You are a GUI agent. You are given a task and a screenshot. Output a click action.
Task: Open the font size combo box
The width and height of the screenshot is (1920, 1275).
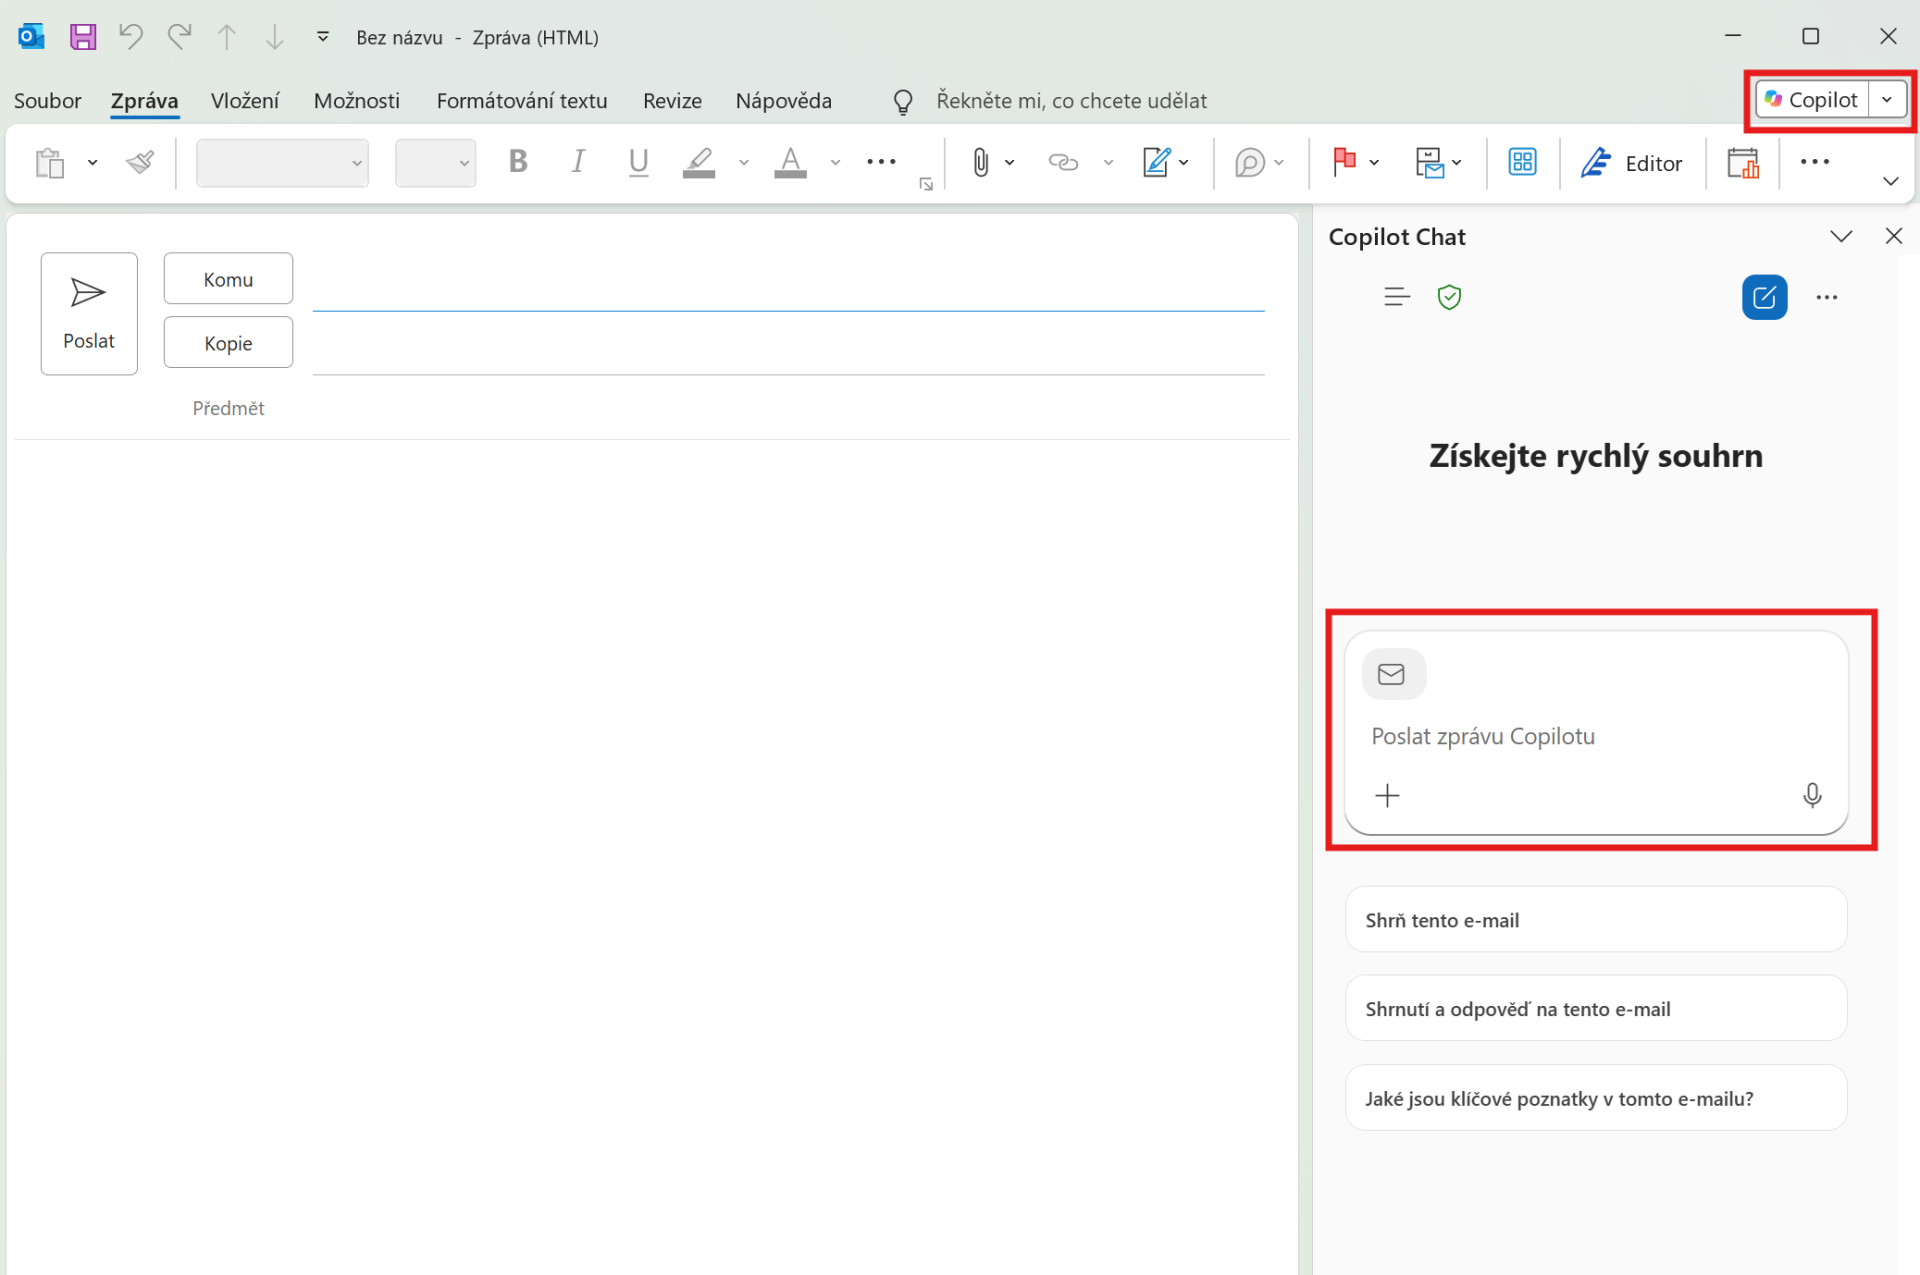pyautogui.click(x=435, y=163)
